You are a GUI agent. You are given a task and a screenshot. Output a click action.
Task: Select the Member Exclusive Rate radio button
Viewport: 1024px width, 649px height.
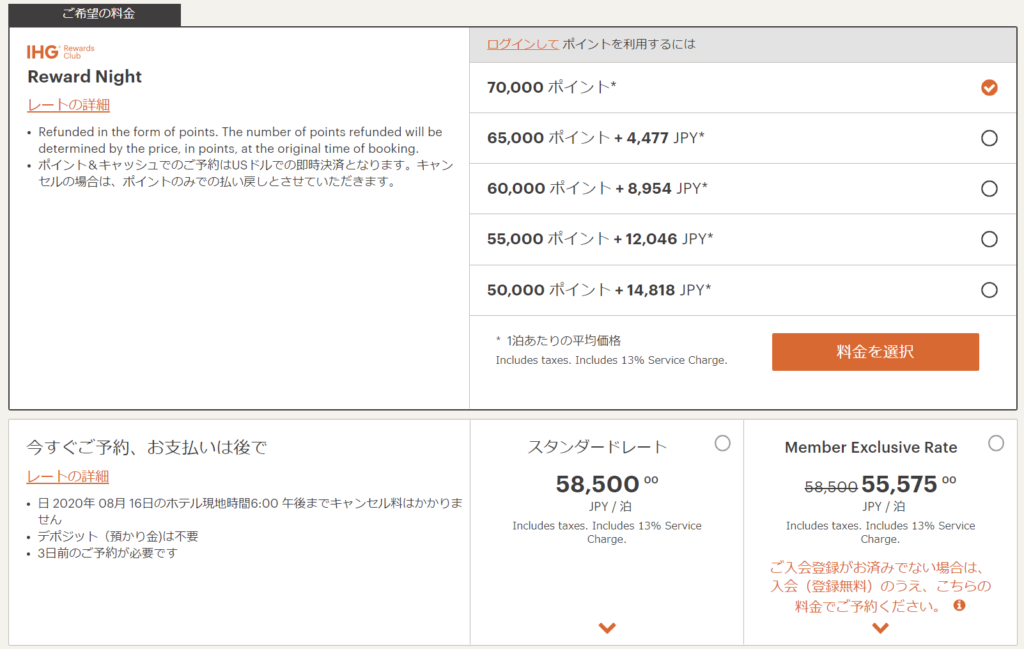(x=996, y=444)
